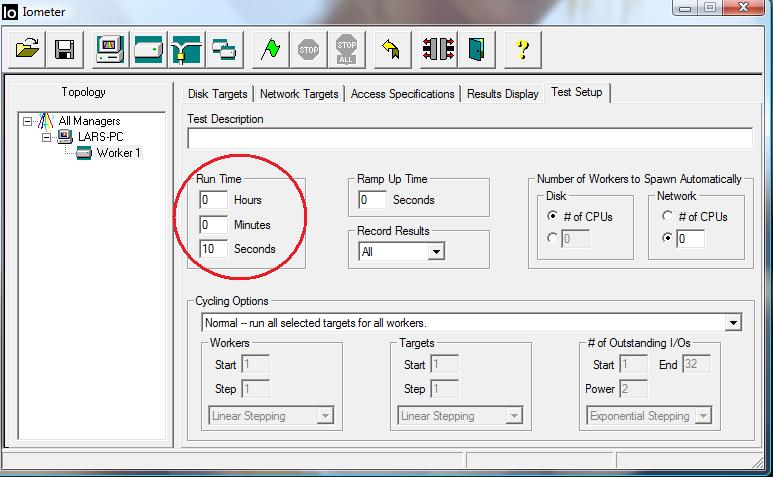Screen dimensions: 773x477
Task: Choose Network # of CPUs radio button
Action: (x=668, y=216)
